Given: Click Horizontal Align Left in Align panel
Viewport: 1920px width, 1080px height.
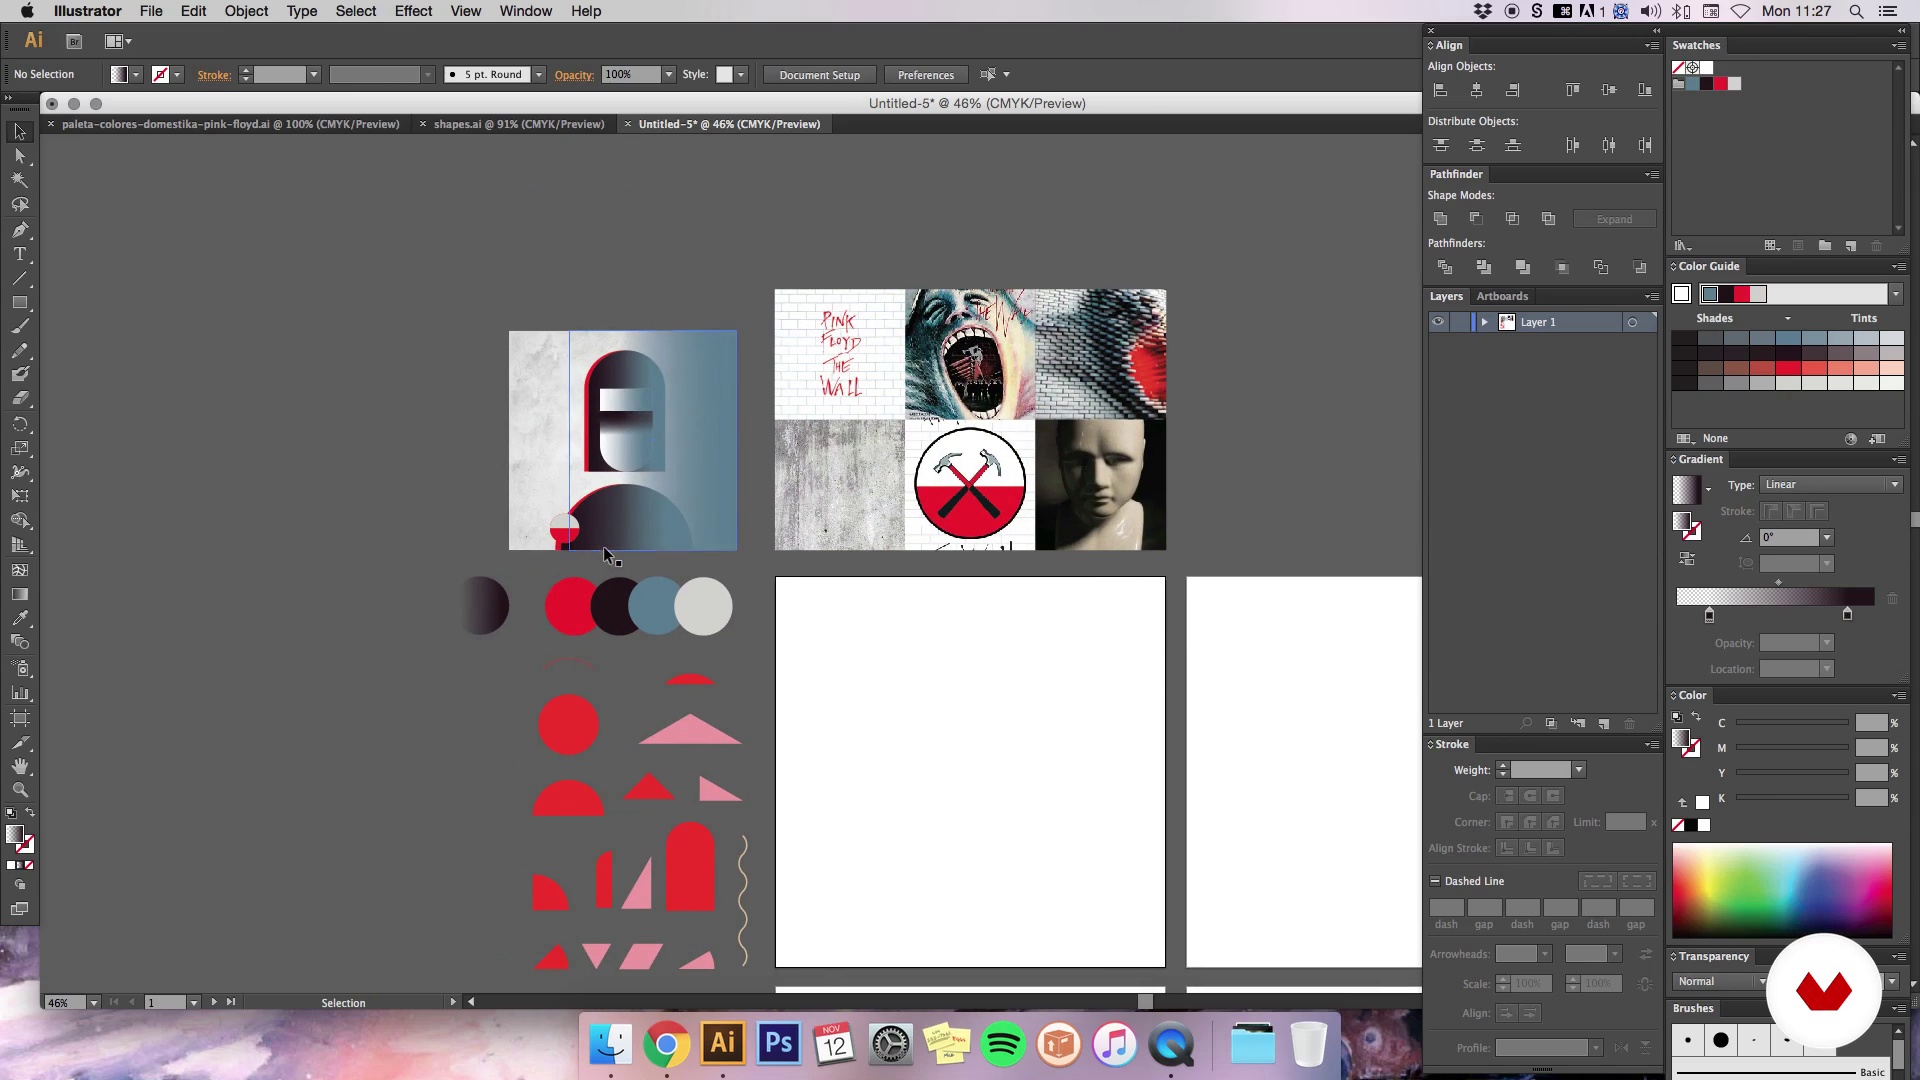Looking at the screenshot, I should pos(1441,90).
